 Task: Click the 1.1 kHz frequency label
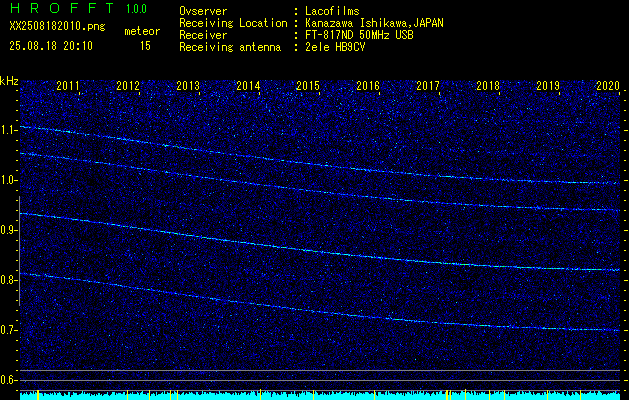tap(7, 130)
